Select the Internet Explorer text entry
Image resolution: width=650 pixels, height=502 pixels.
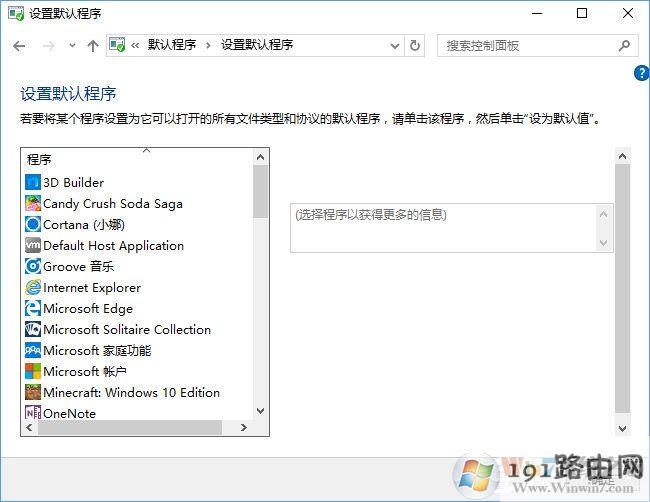tap(92, 287)
